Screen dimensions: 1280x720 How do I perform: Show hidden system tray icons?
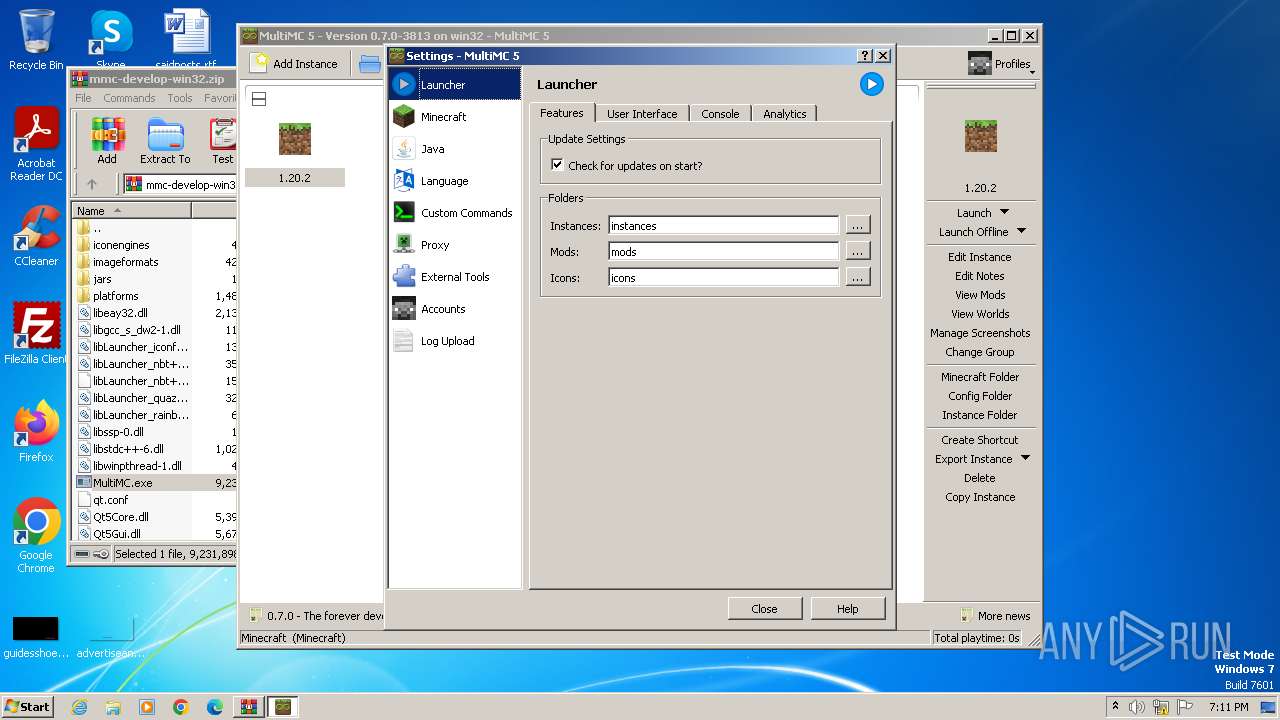[x=1115, y=706]
